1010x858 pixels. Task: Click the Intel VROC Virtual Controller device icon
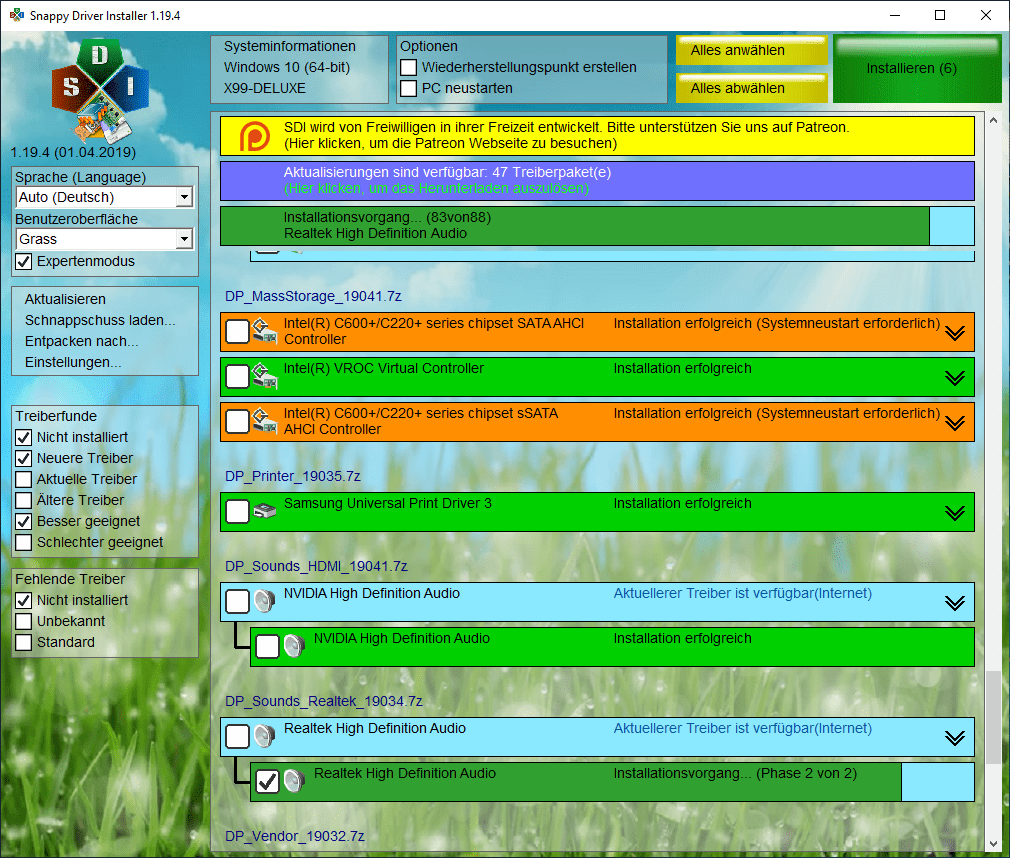click(263, 376)
